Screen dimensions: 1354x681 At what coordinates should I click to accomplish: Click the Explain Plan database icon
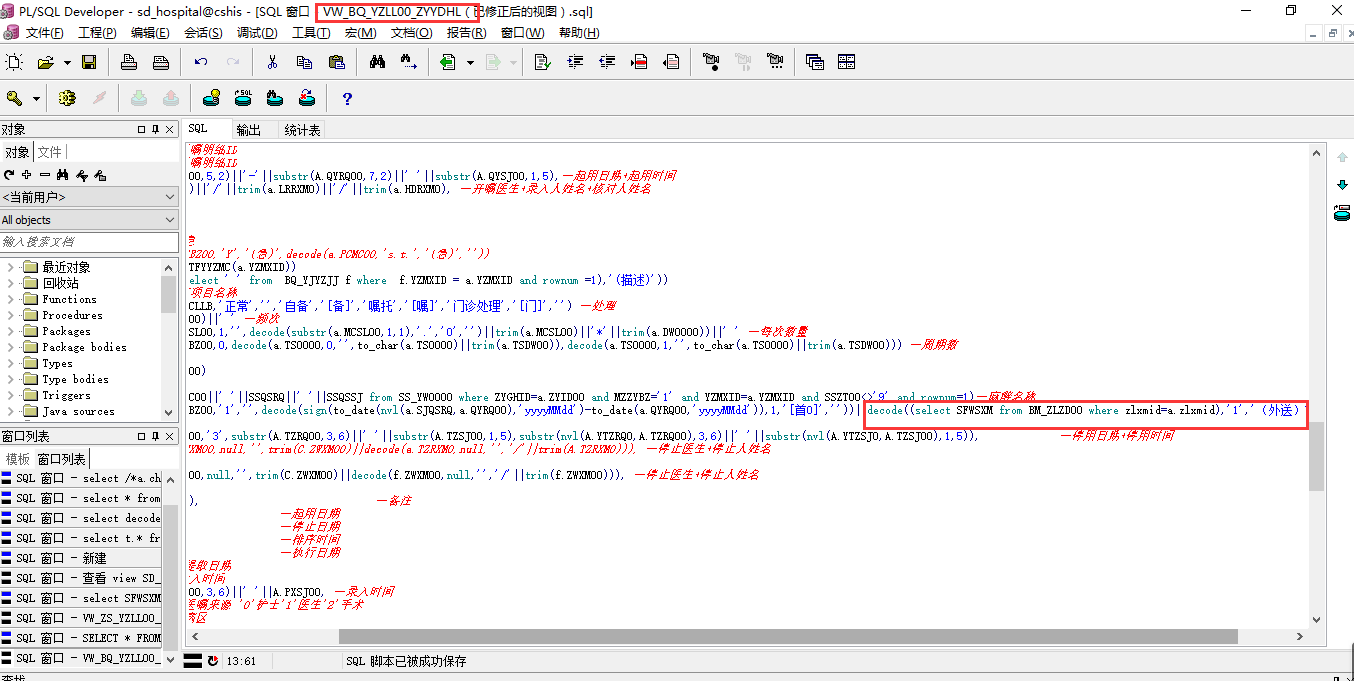211,98
